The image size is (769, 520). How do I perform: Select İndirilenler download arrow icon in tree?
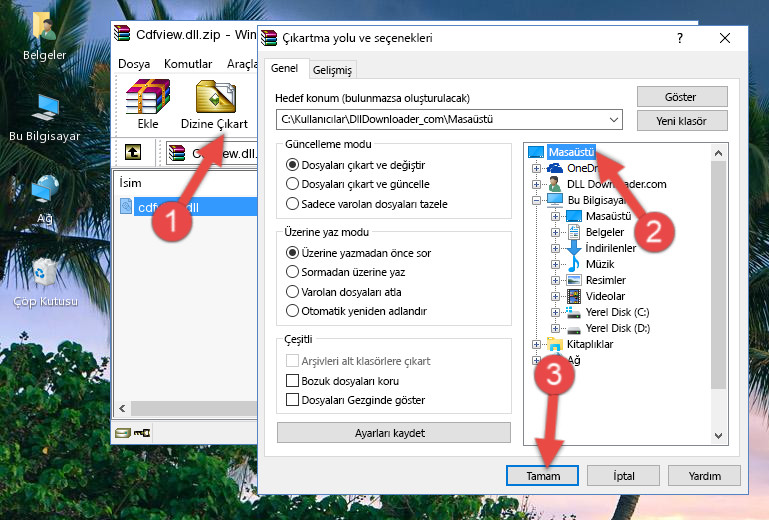[573, 248]
